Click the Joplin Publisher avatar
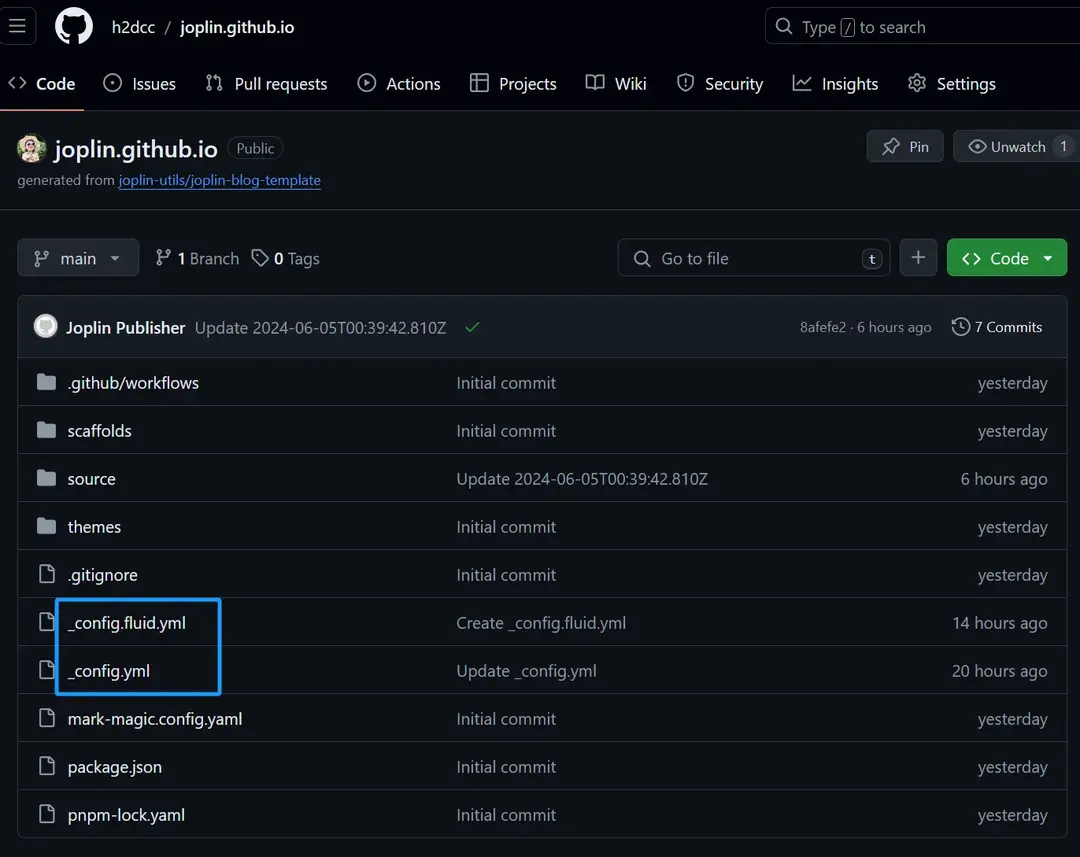 [46, 327]
